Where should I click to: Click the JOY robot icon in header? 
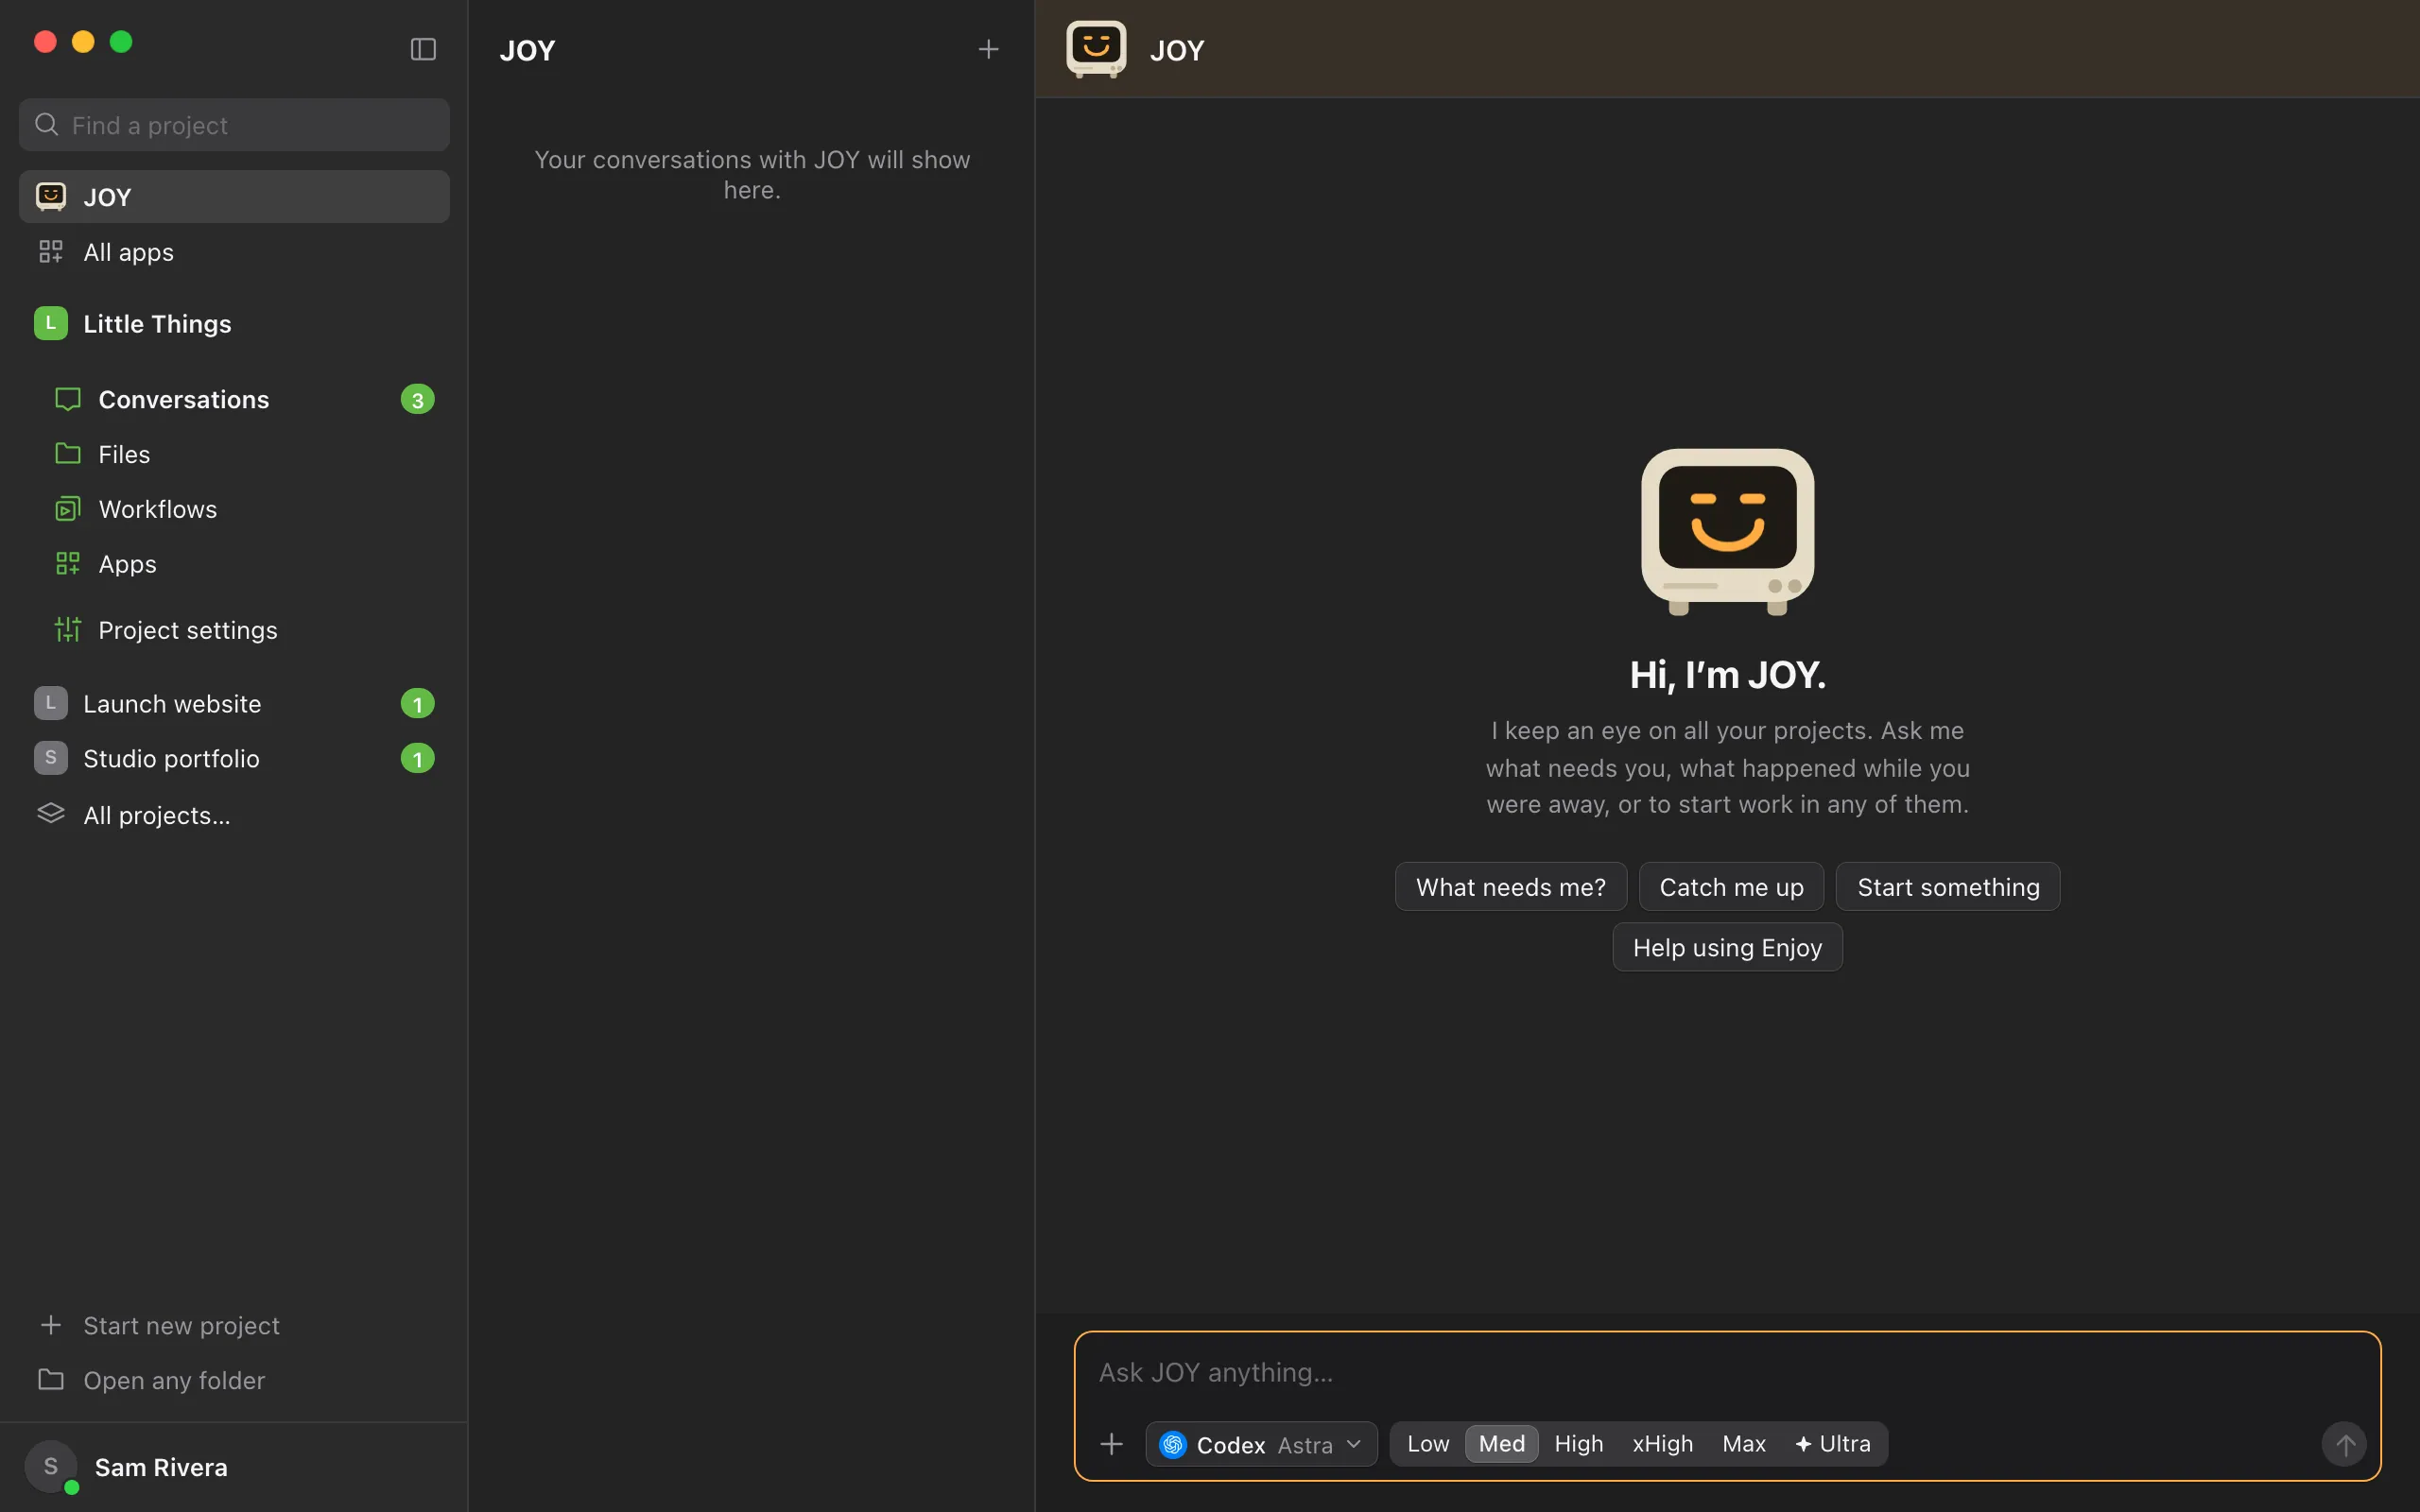[1096, 49]
